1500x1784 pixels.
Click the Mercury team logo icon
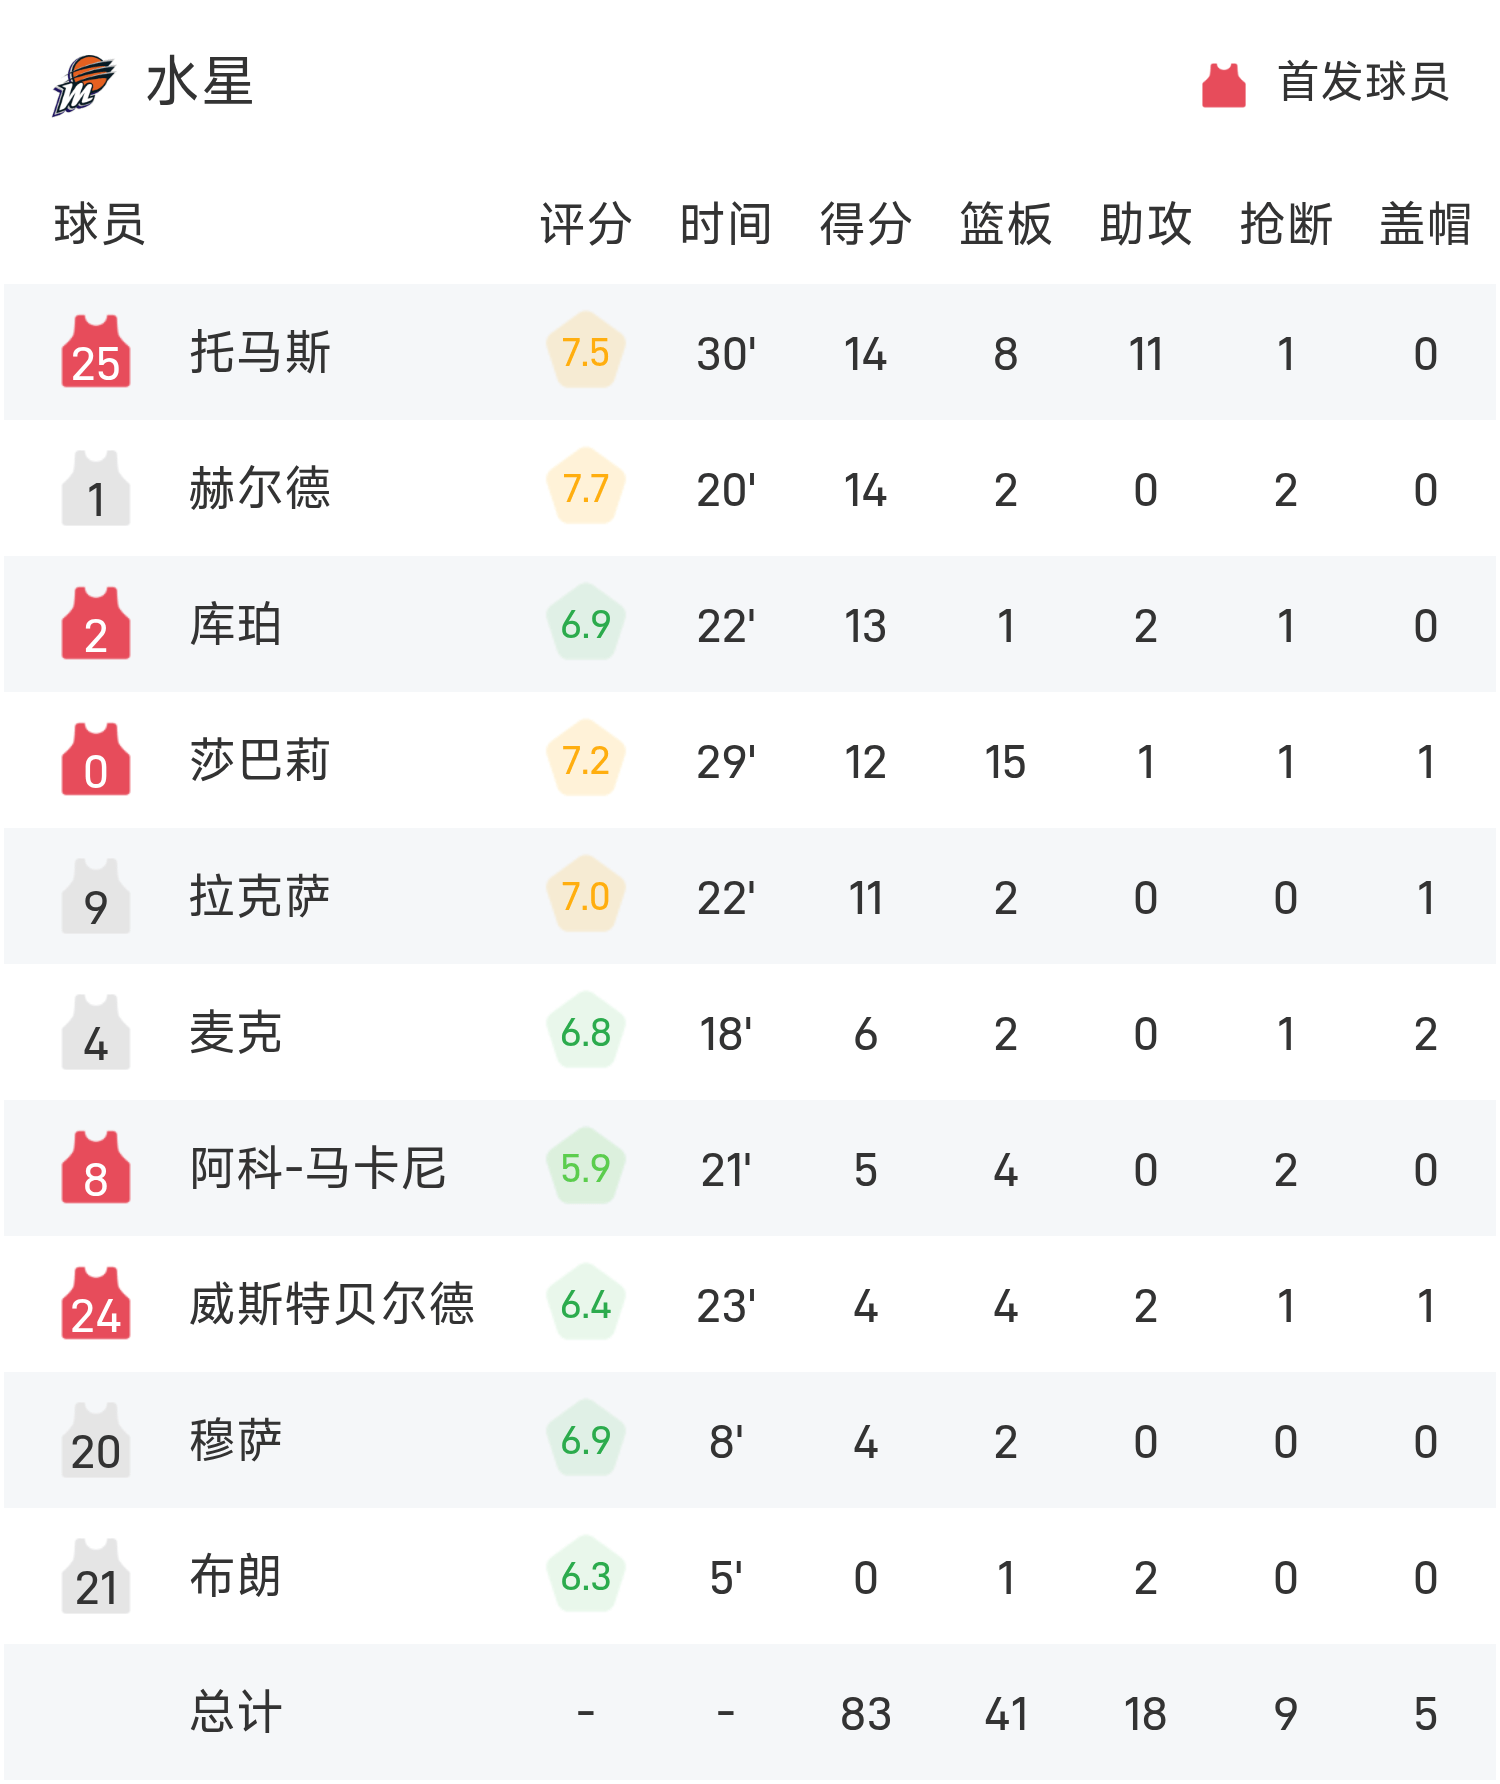click(84, 84)
